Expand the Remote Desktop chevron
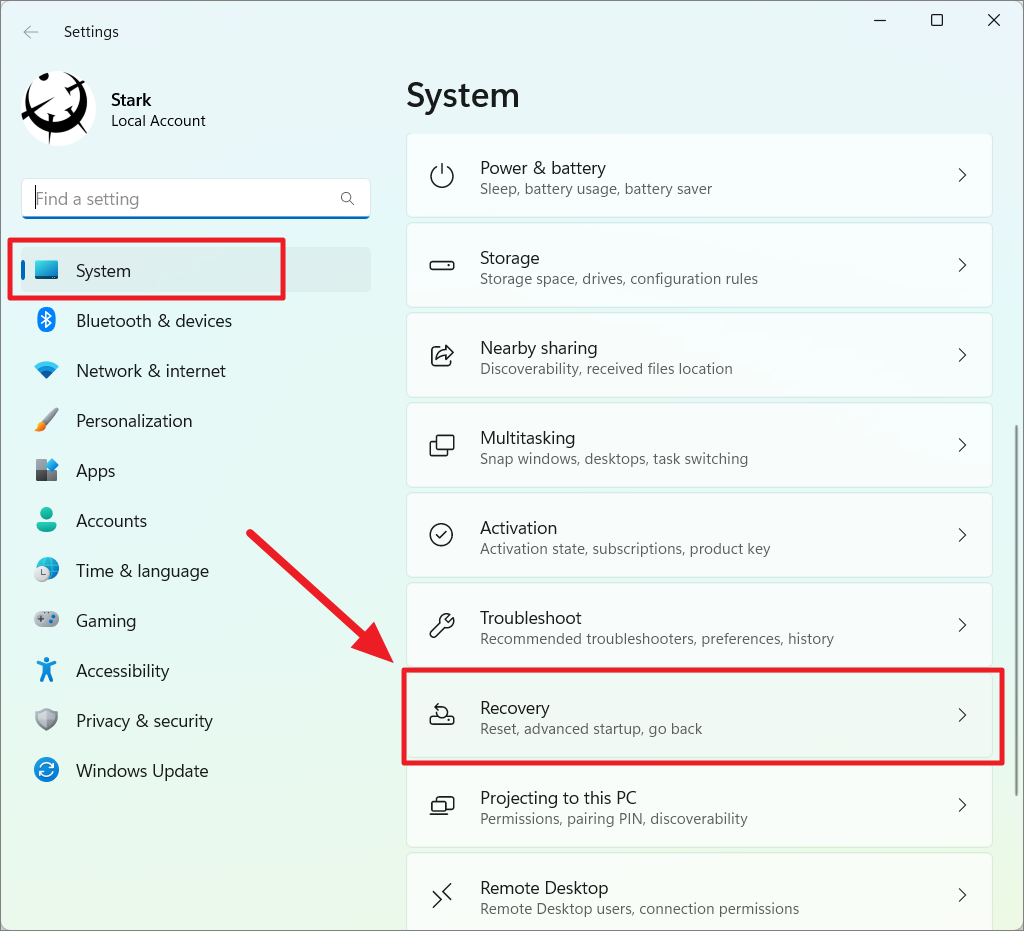Screen dimensions: 1024x931 pos(962,896)
